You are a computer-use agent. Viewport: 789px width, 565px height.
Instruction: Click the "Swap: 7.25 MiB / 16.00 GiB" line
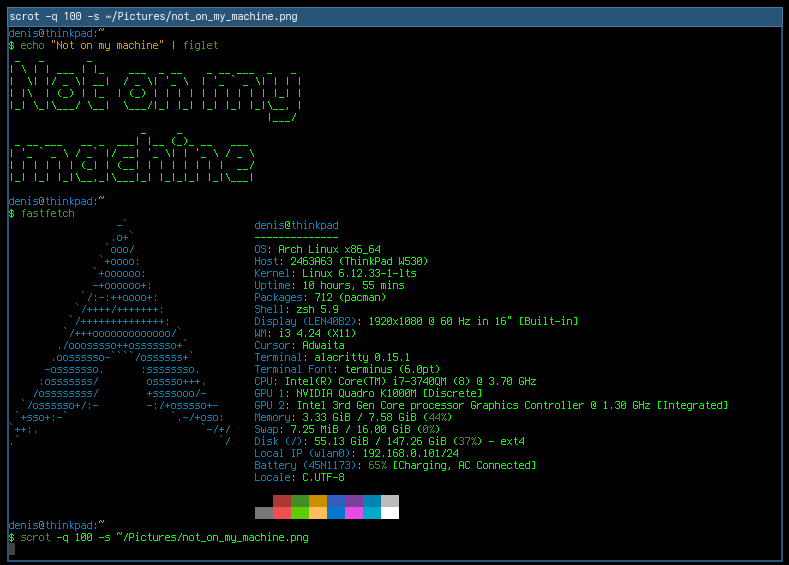(347, 430)
